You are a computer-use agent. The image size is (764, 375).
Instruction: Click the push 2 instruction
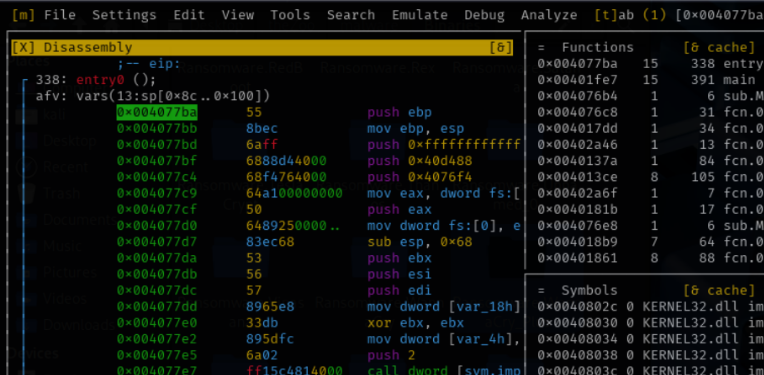391,355
